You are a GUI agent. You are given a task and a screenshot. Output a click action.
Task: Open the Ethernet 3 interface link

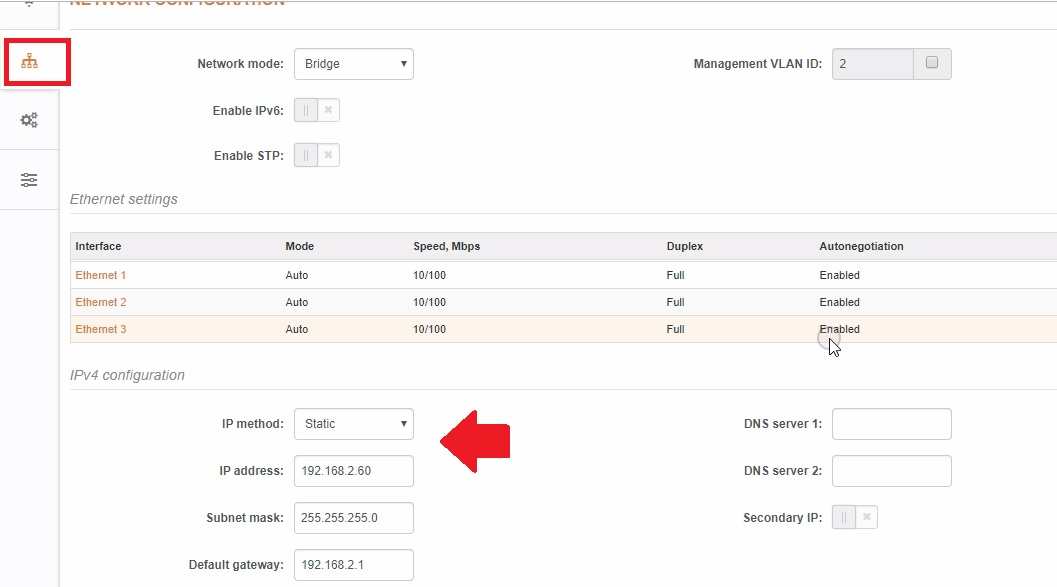(x=100, y=329)
